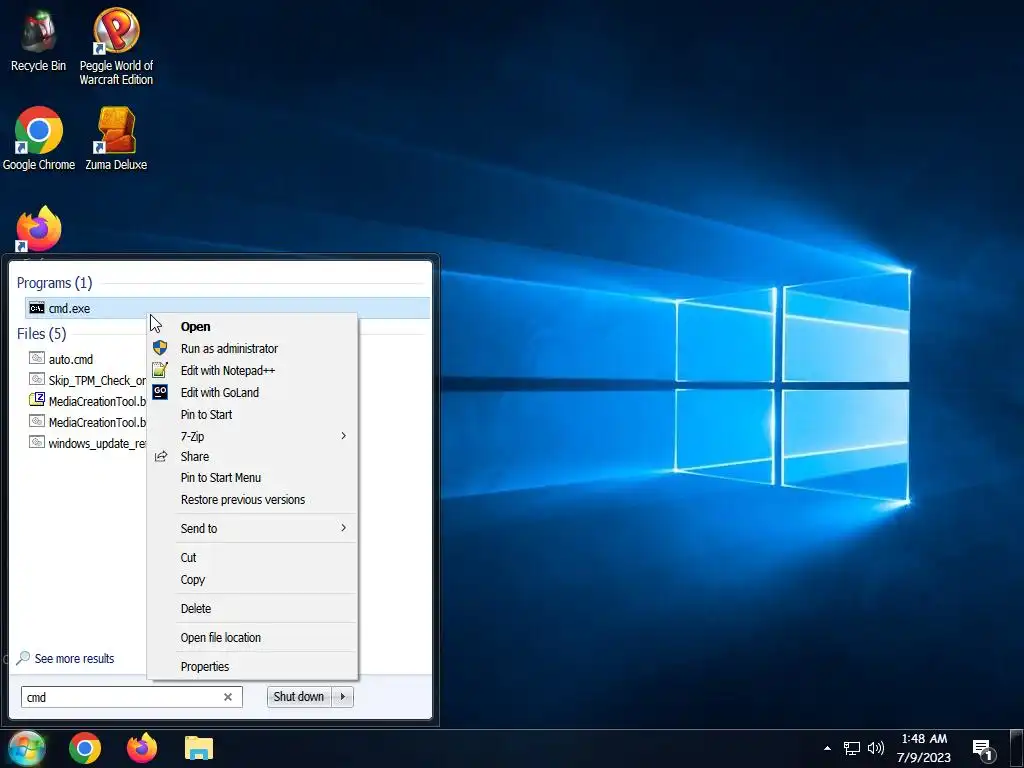1024x768 pixels.
Task: Click the Run as administrator shield icon
Action: click(160, 348)
